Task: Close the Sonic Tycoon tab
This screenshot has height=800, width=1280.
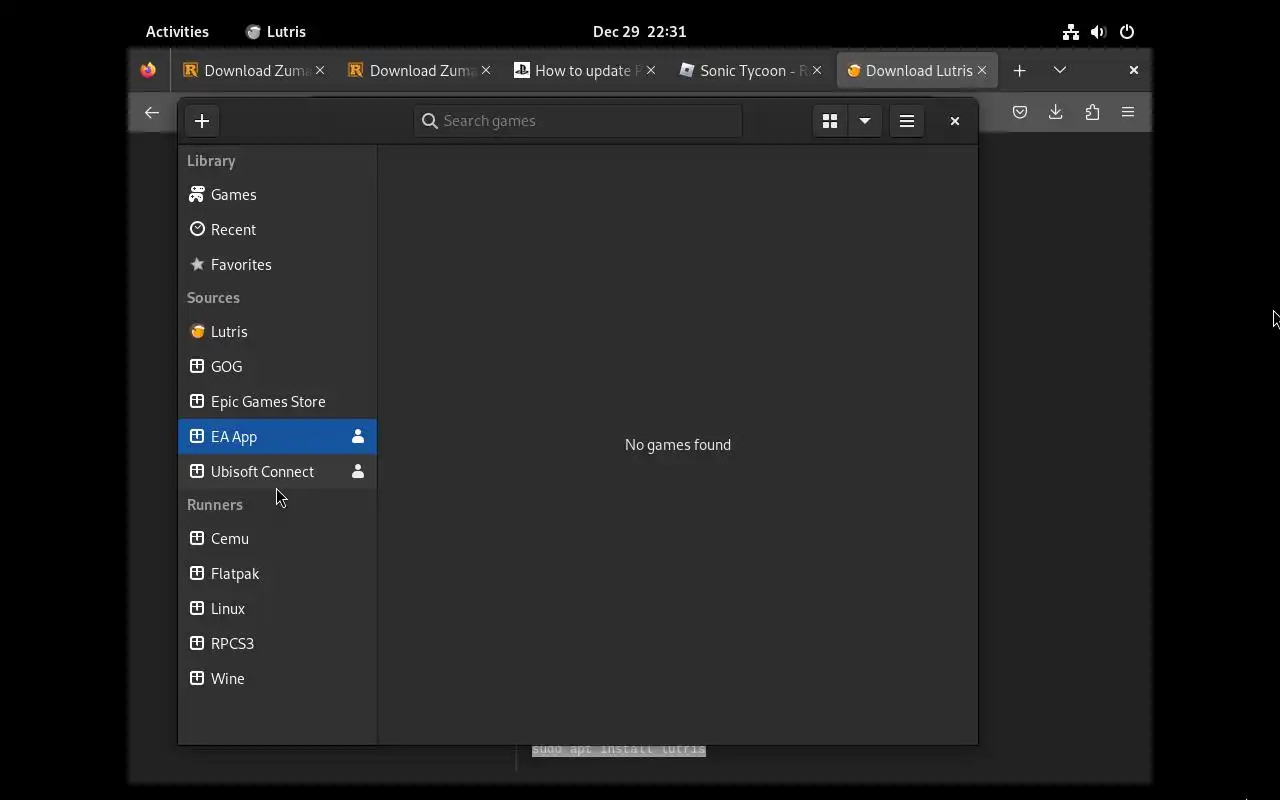Action: pyautogui.click(x=817, y=70)
